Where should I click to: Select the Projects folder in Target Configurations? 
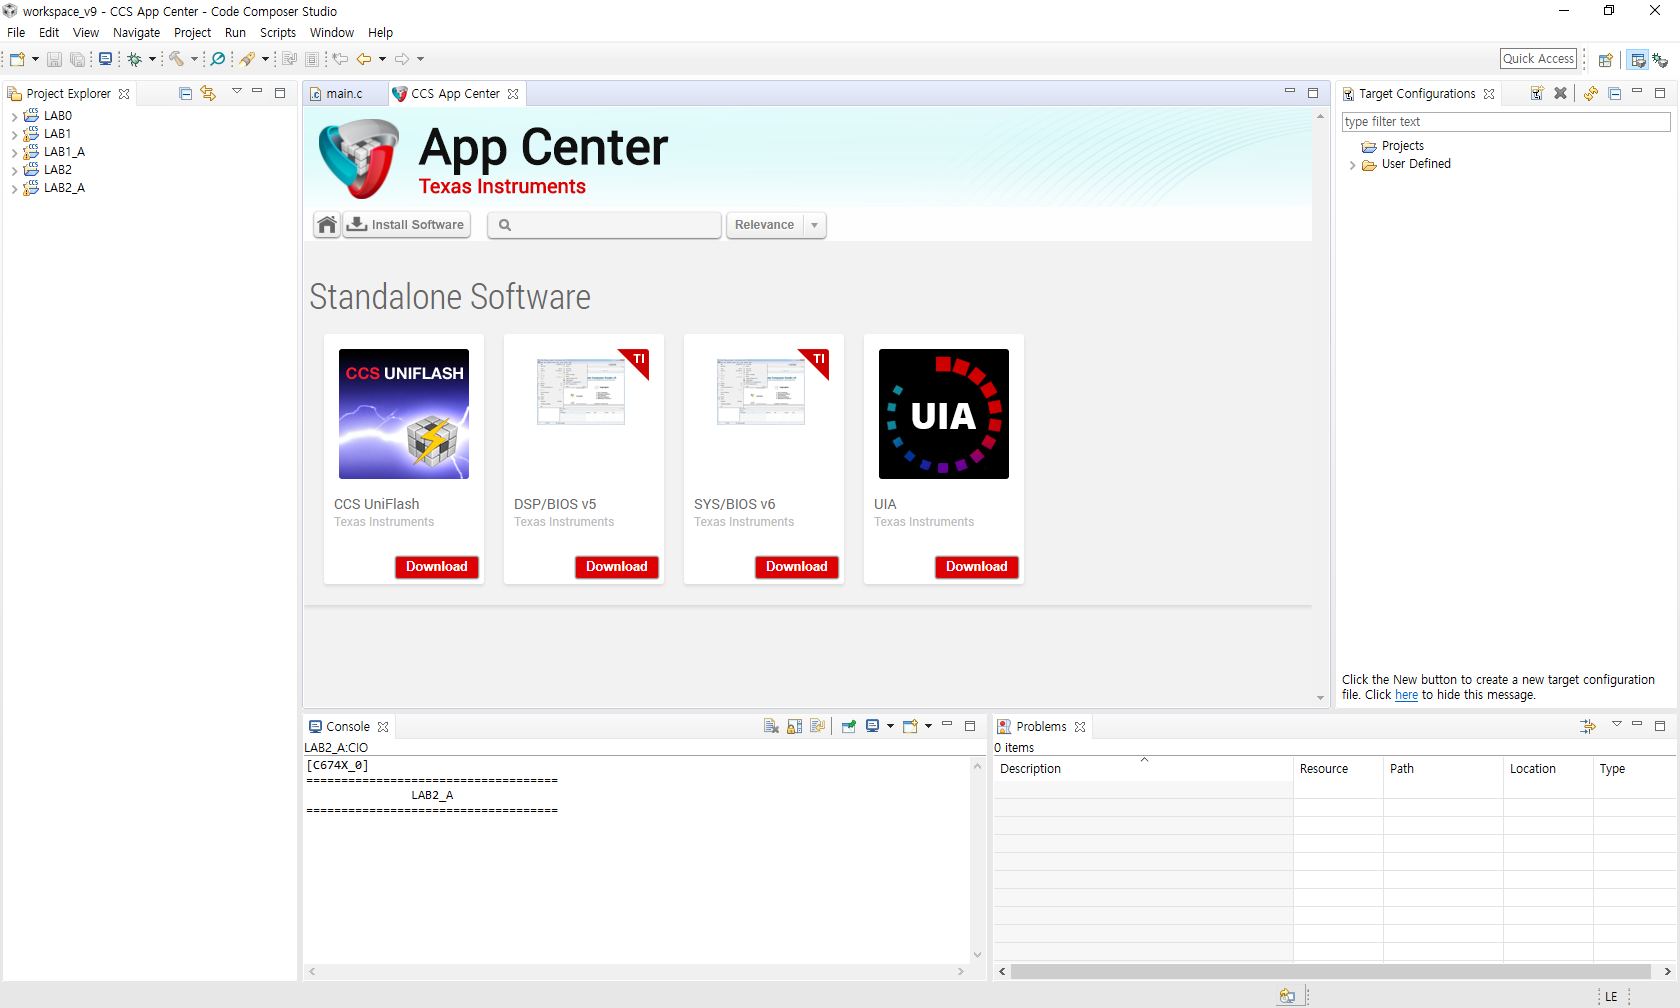pos(1402,146)
